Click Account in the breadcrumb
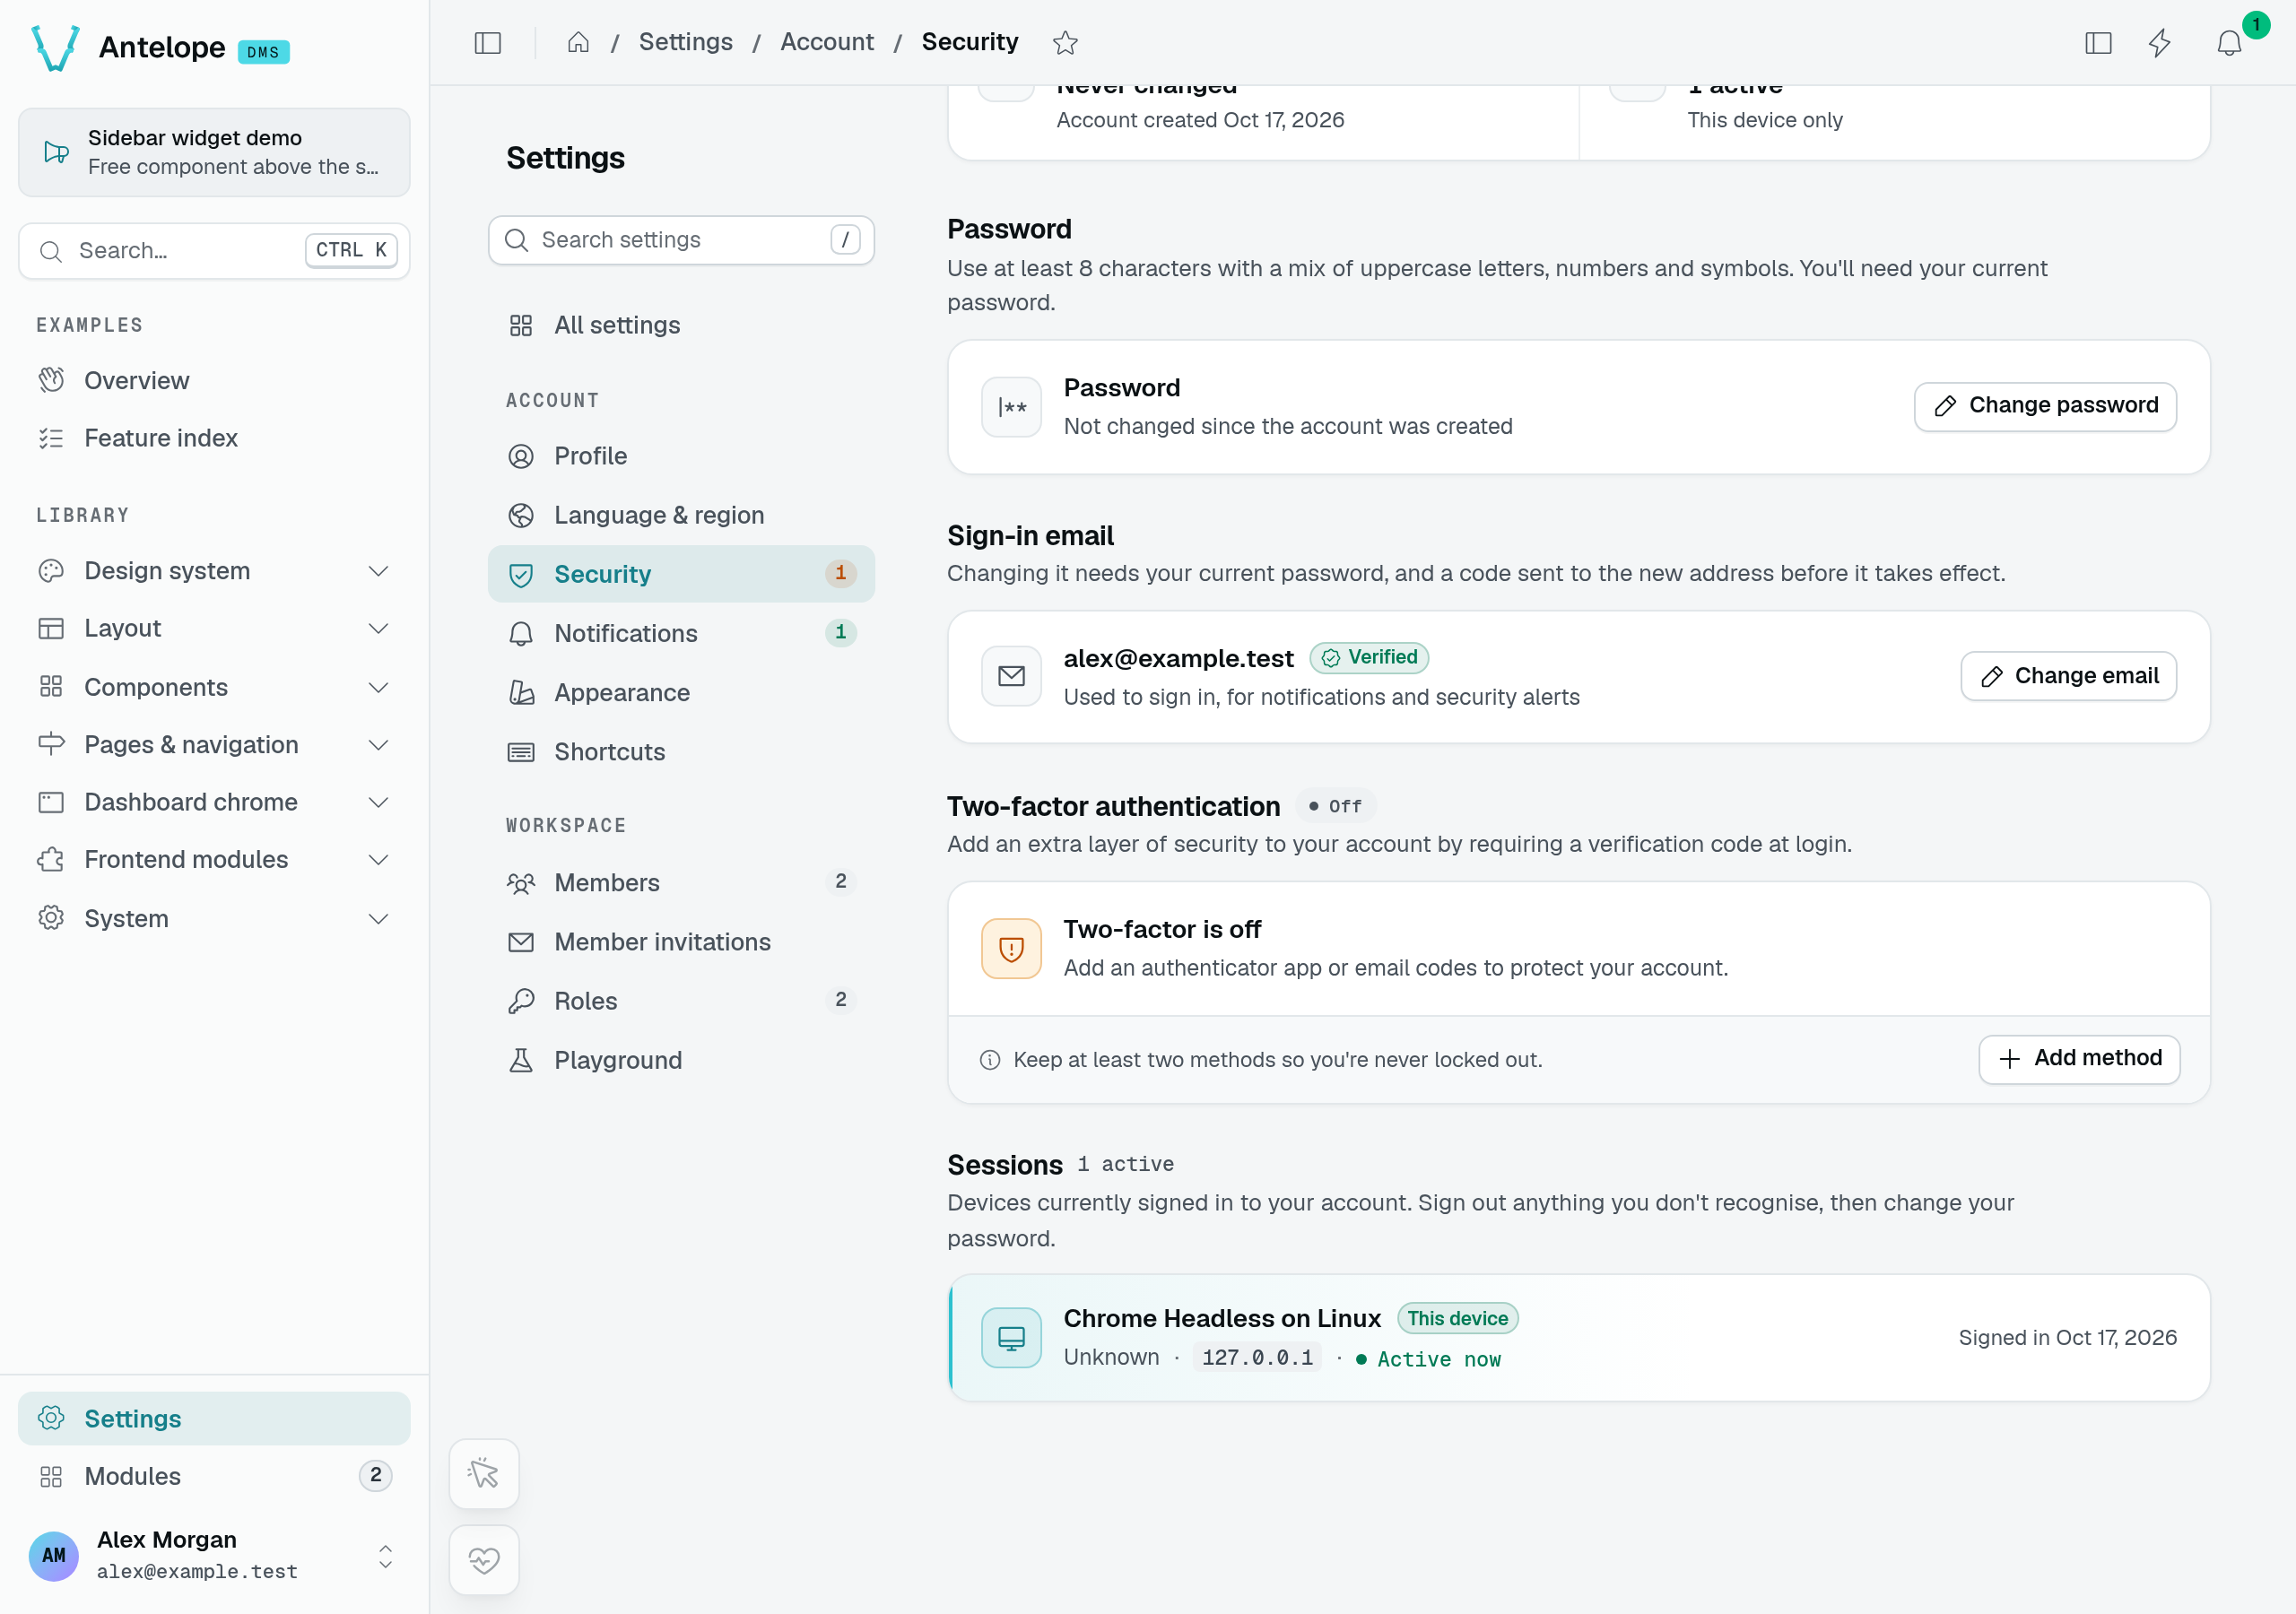 point(826,42)
